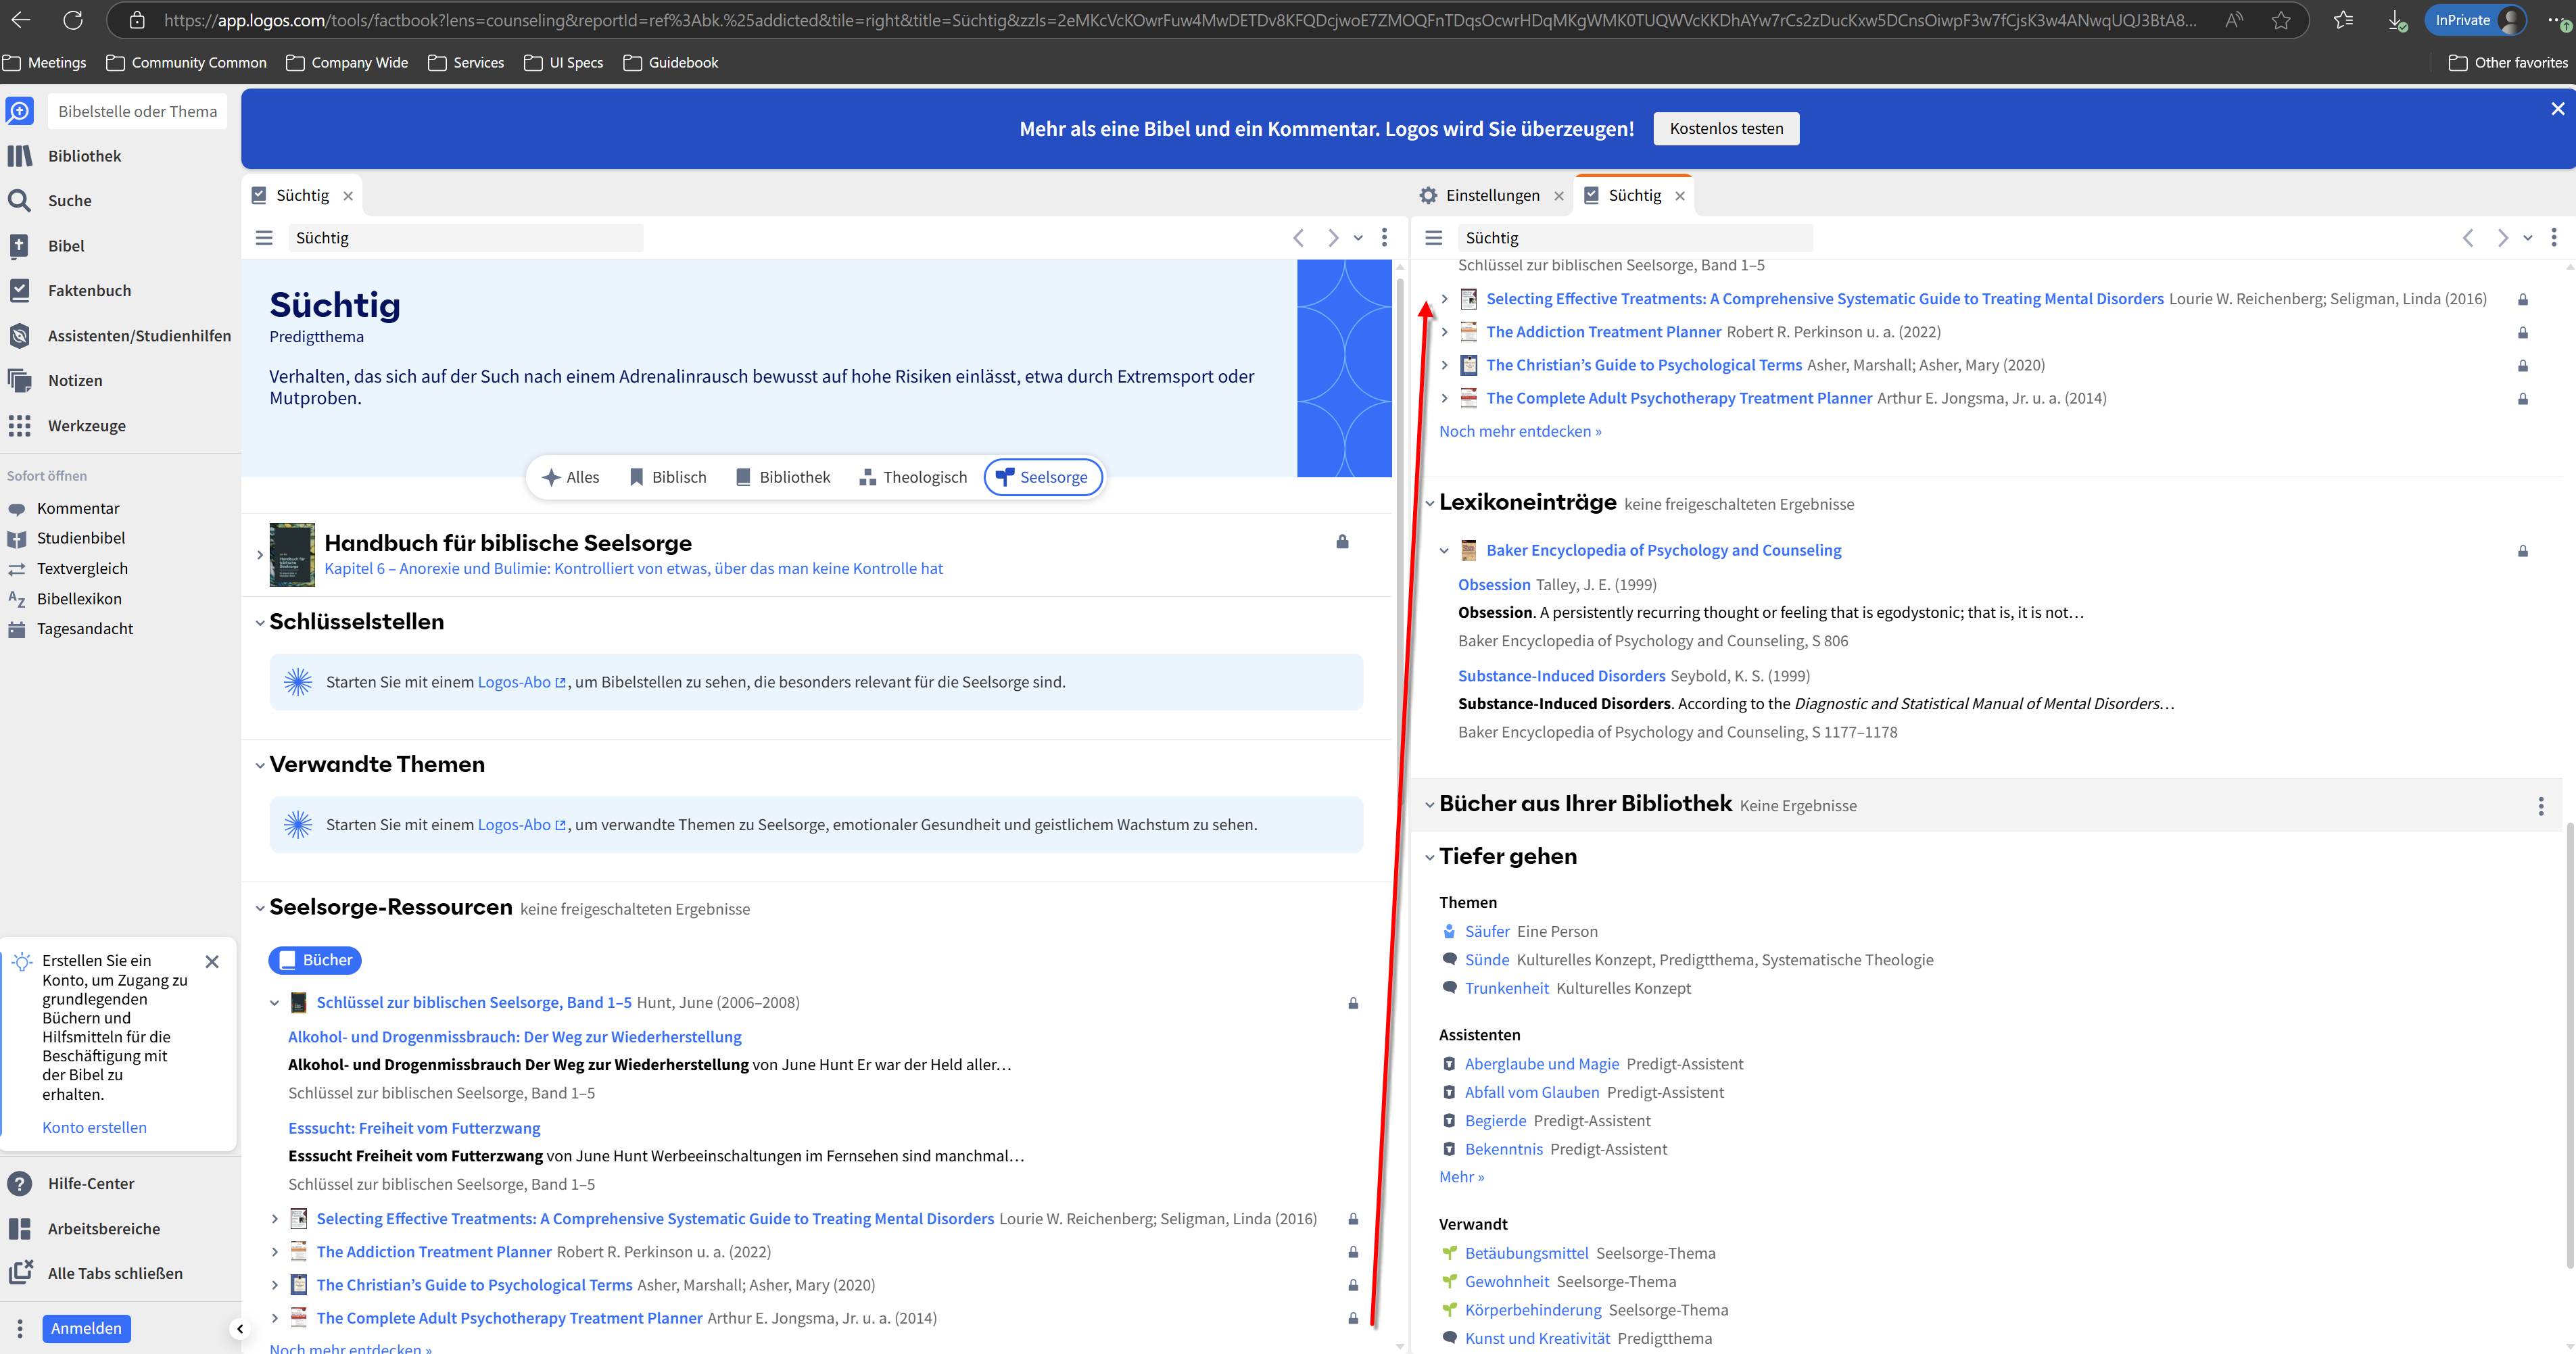Open left panel hamburger menu
The image size is (2576, 1354).
pos(264,238)
